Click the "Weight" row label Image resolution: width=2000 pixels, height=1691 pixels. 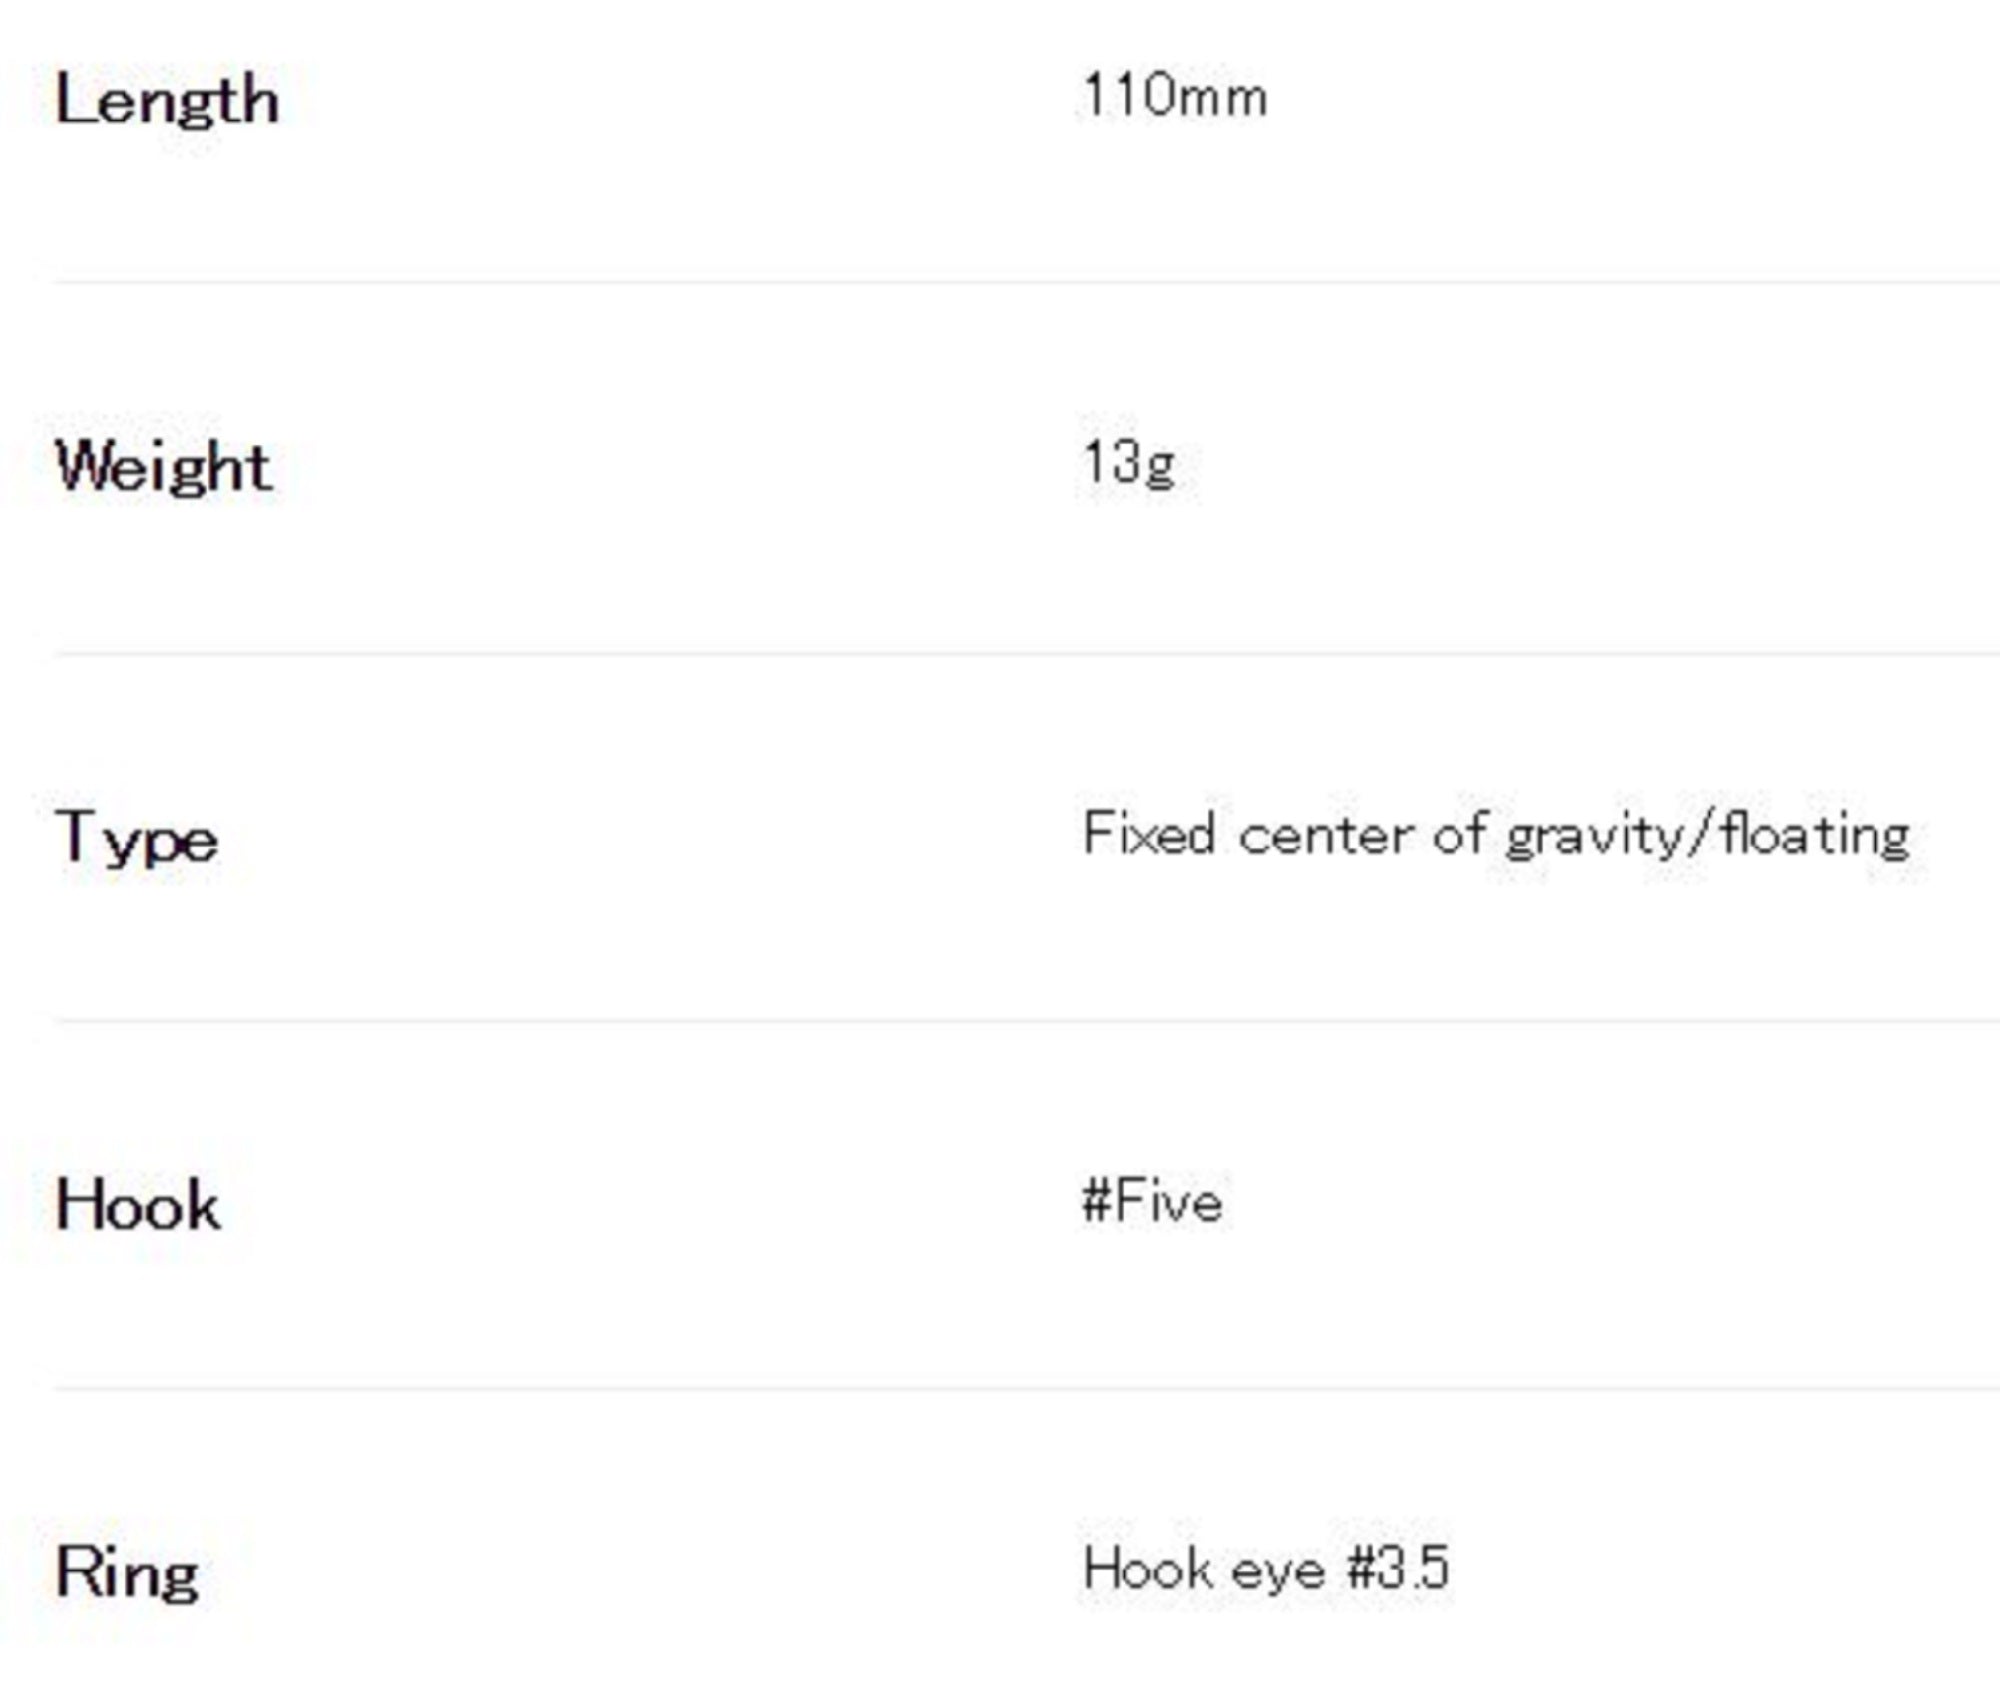coord(163,467)
